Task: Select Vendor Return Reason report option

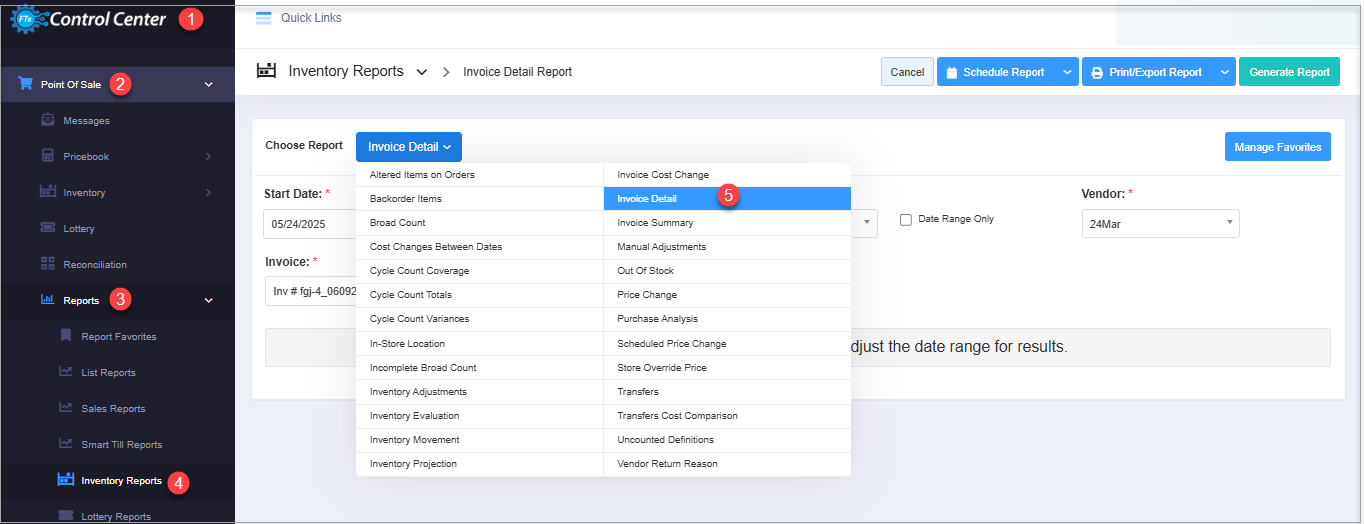Action: 667,464
